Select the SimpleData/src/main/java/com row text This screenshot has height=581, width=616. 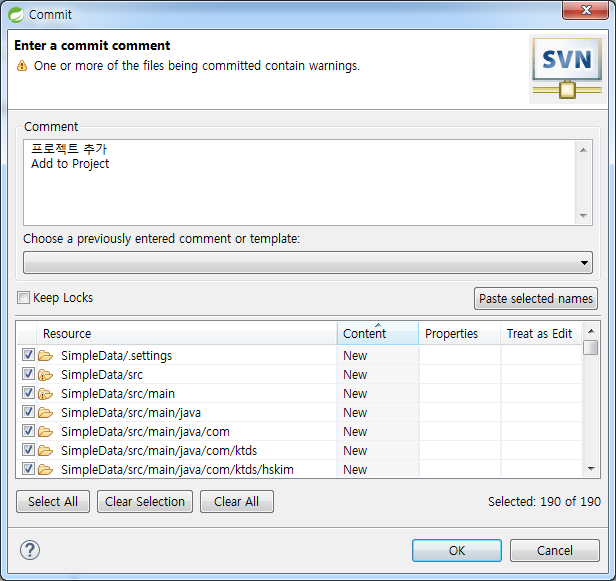pyautogui.click(x=145, y=432)
